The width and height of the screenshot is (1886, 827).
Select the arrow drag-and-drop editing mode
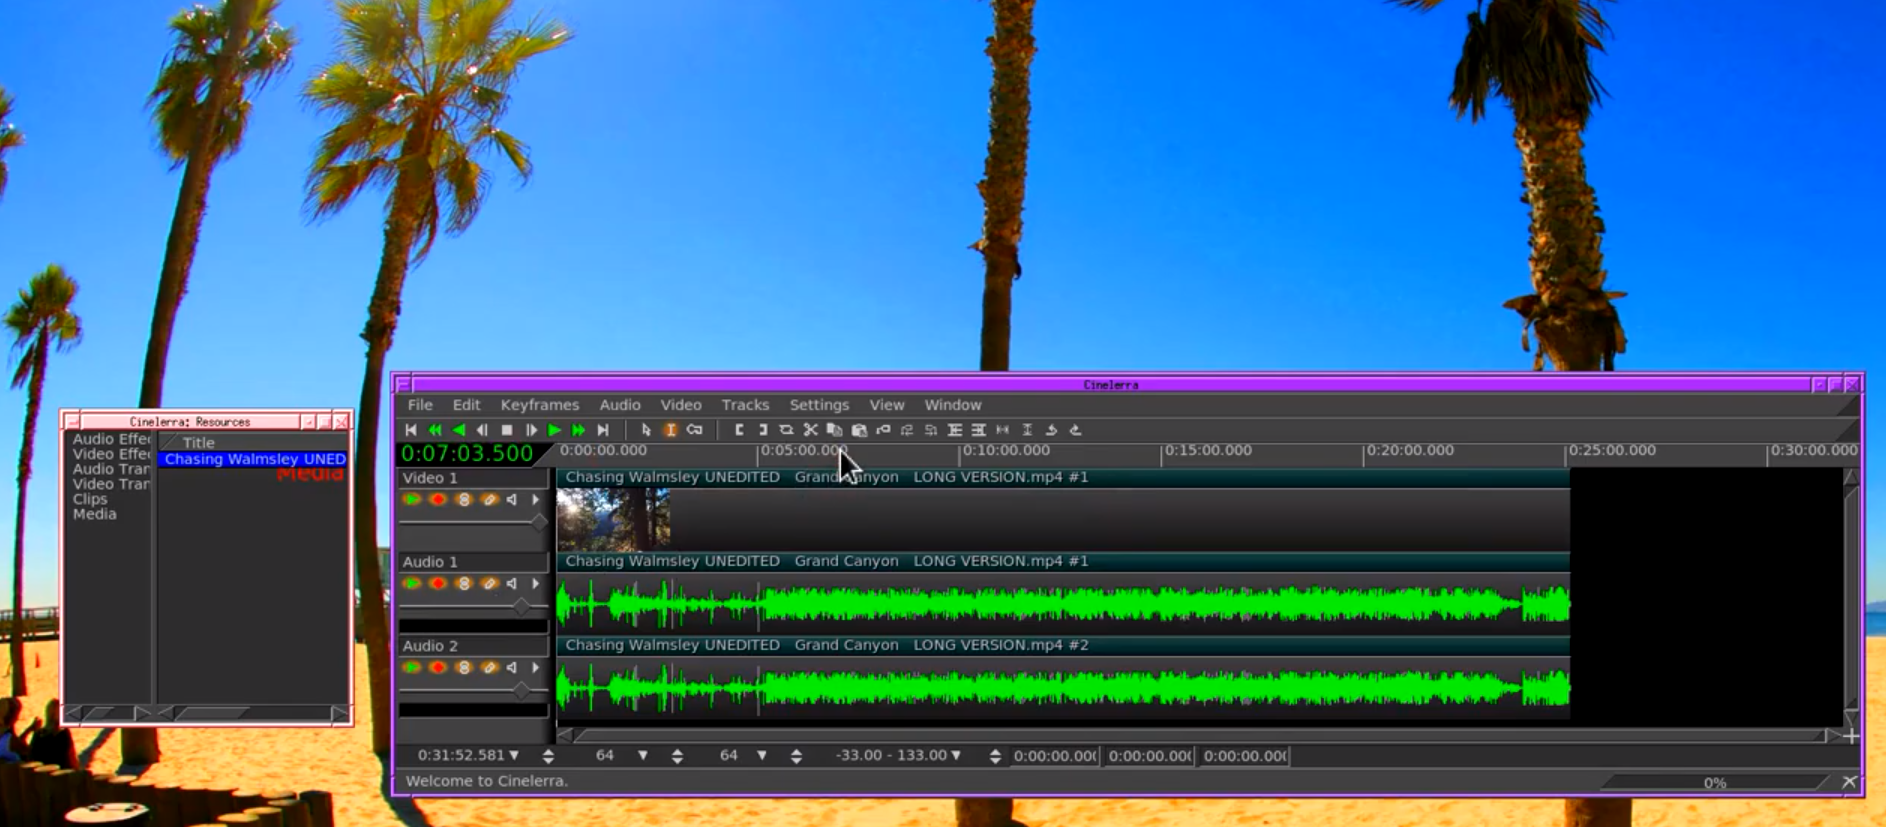(646, 430)
